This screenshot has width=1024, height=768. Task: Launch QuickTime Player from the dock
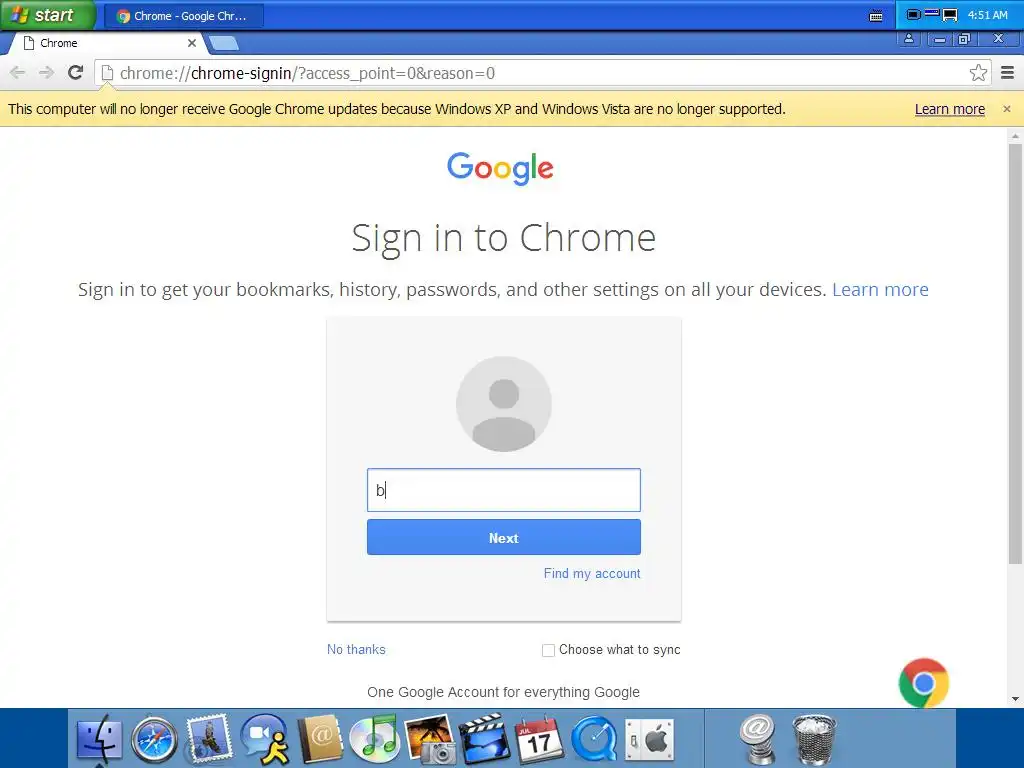coord(594,739)
